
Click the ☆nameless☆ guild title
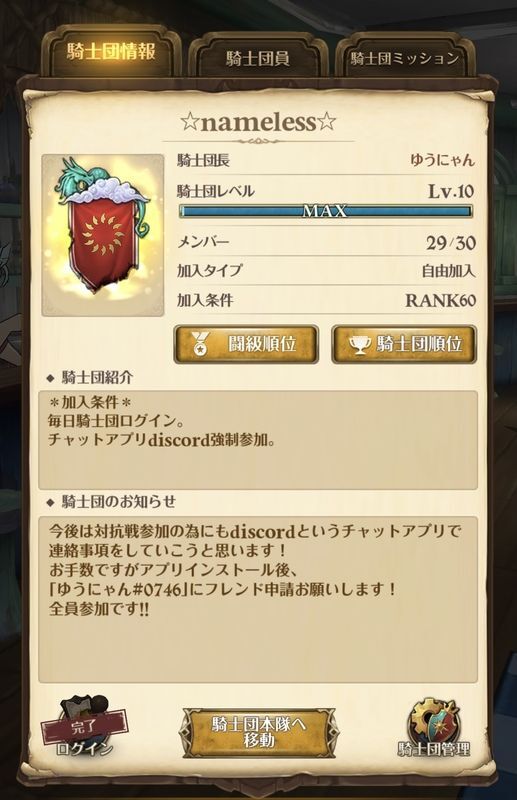(x=258, y=122)
